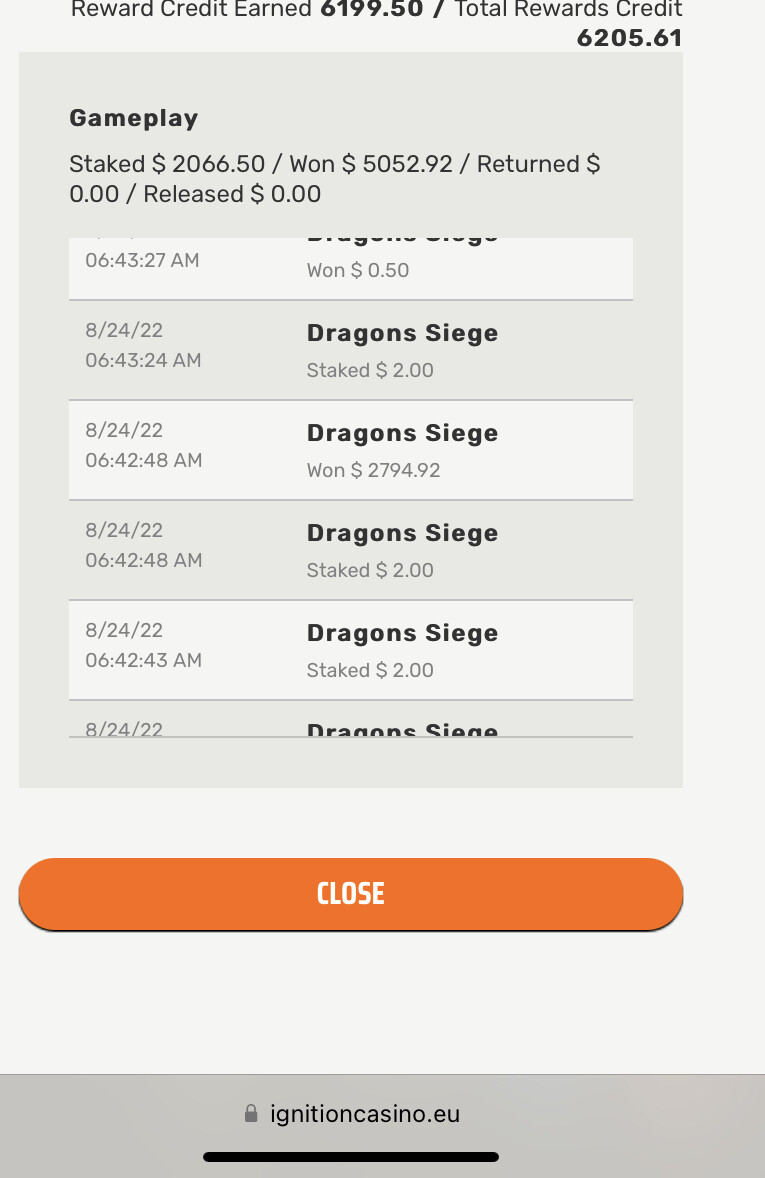
Task: Click the orange CLOSE button
Action: click(350, 893)
